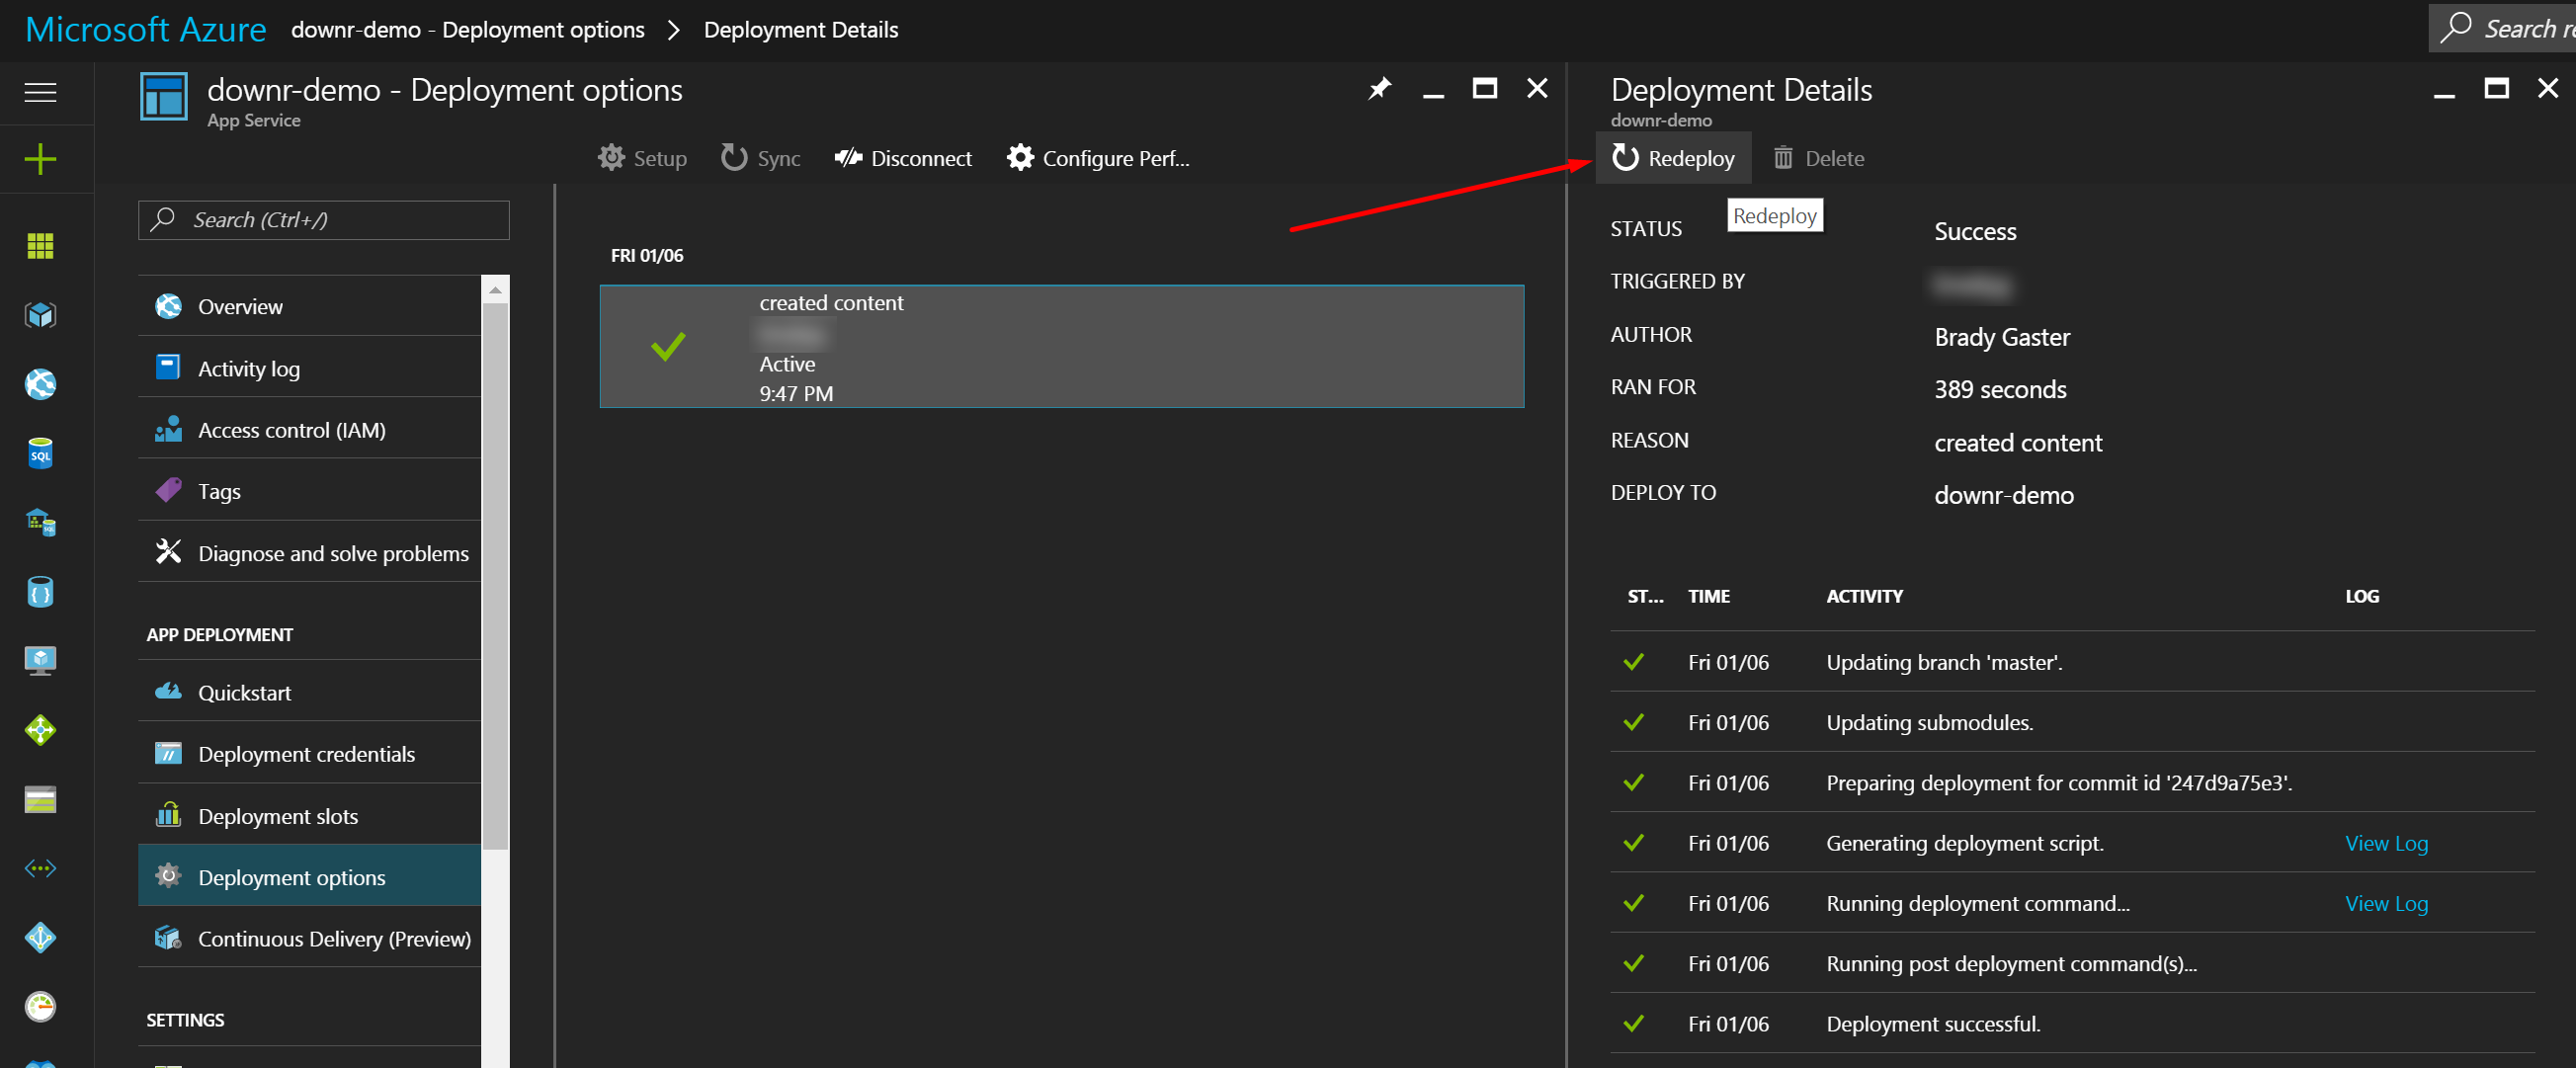The image size is (2576, 1068).
Task: Click the Deployment Details breadcrumb
Action: pyautogui.click(x=801, y=30)
